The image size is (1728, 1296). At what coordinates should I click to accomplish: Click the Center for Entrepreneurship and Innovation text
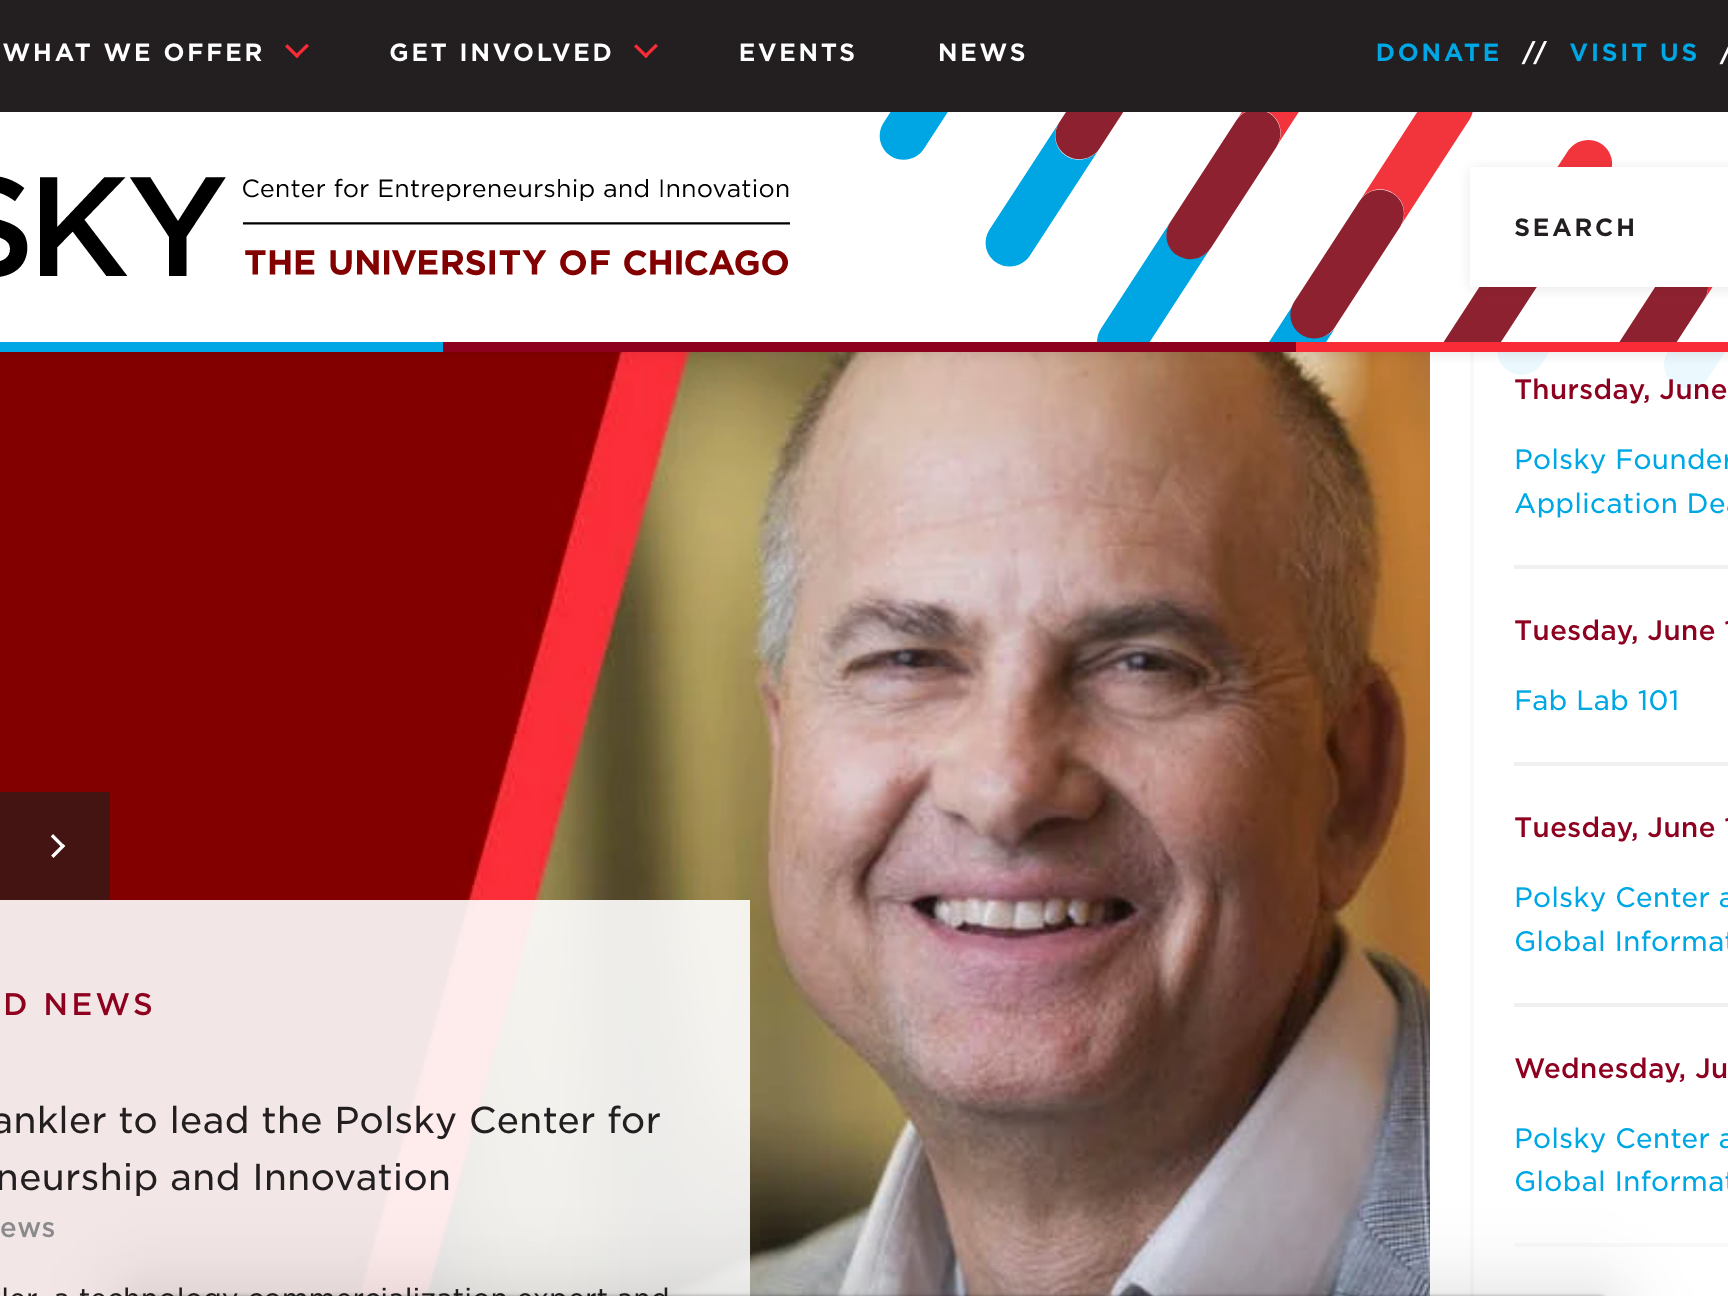[516, 189]
